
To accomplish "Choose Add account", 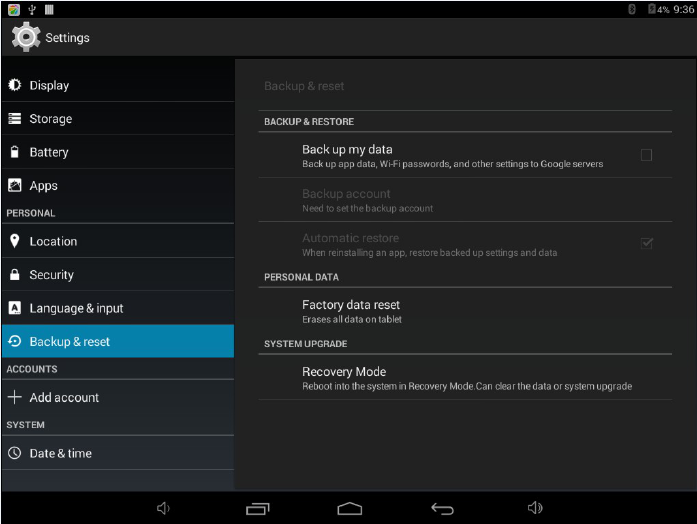I will pyautogui.click(x=118, y=397).
